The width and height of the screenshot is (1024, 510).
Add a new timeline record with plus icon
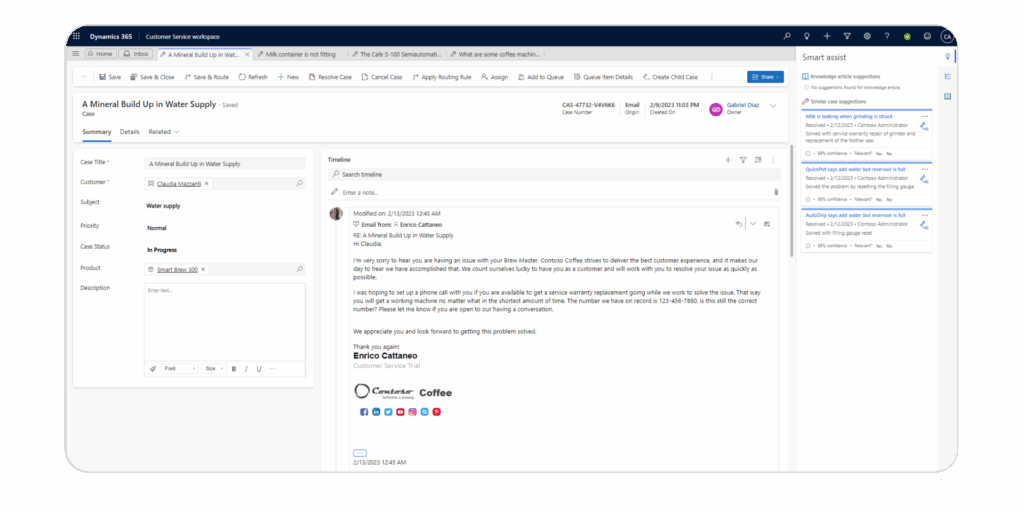tap(728, 159)
